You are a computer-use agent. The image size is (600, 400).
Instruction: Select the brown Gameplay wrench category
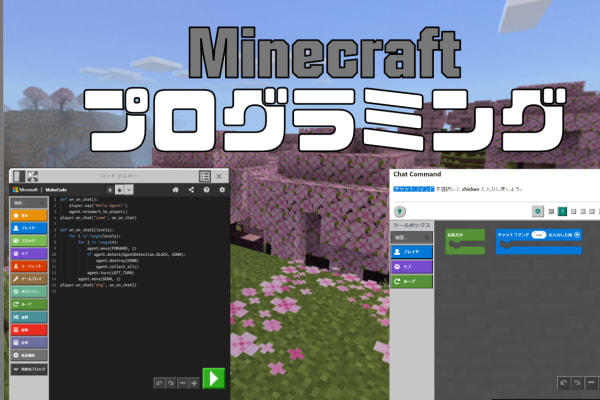coord(29,279)
